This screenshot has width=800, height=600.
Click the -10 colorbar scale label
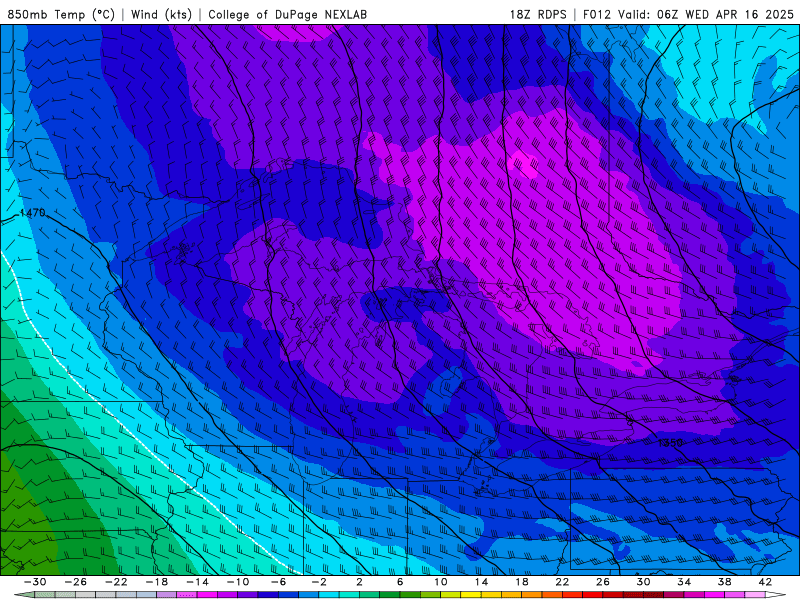coord(238,582)
